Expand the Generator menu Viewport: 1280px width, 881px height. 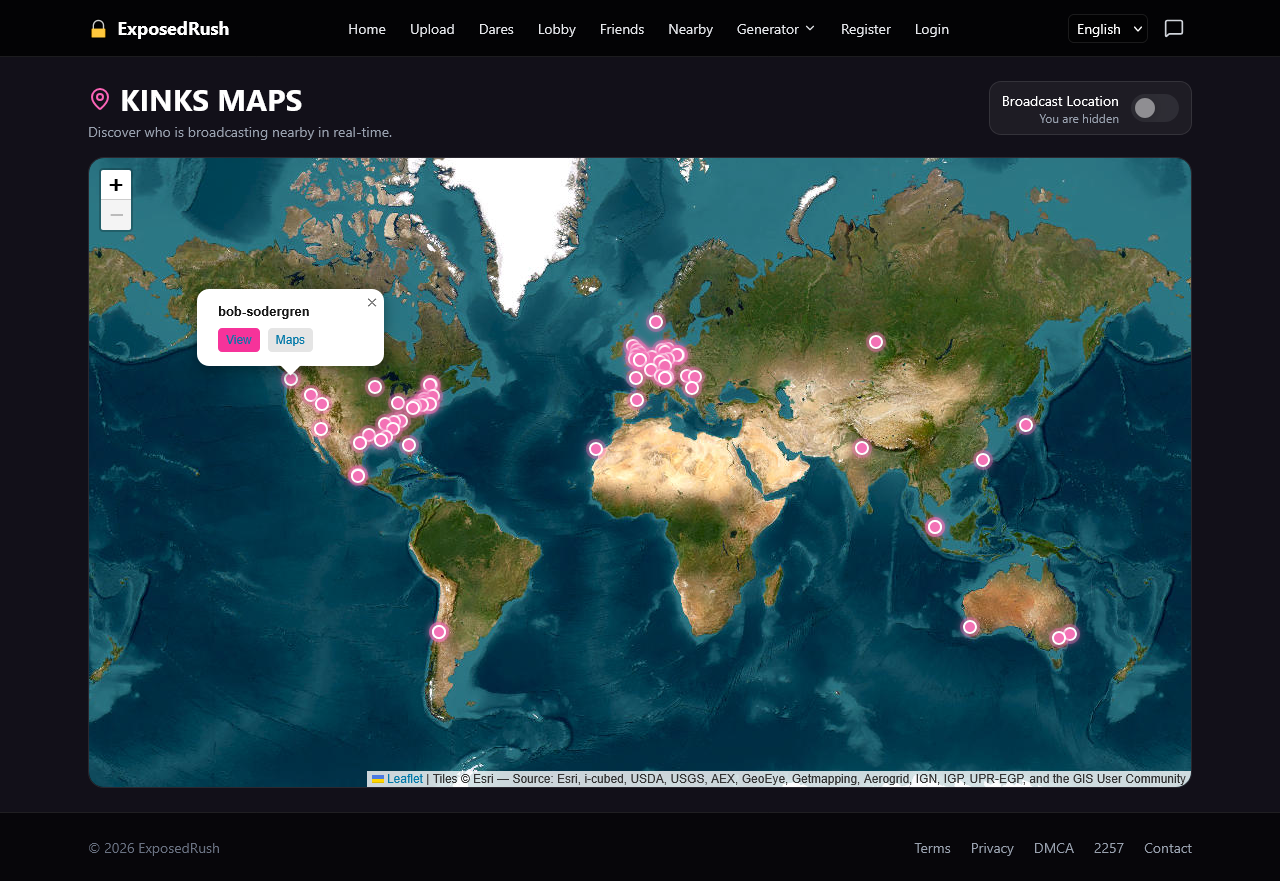click(776, 29)
